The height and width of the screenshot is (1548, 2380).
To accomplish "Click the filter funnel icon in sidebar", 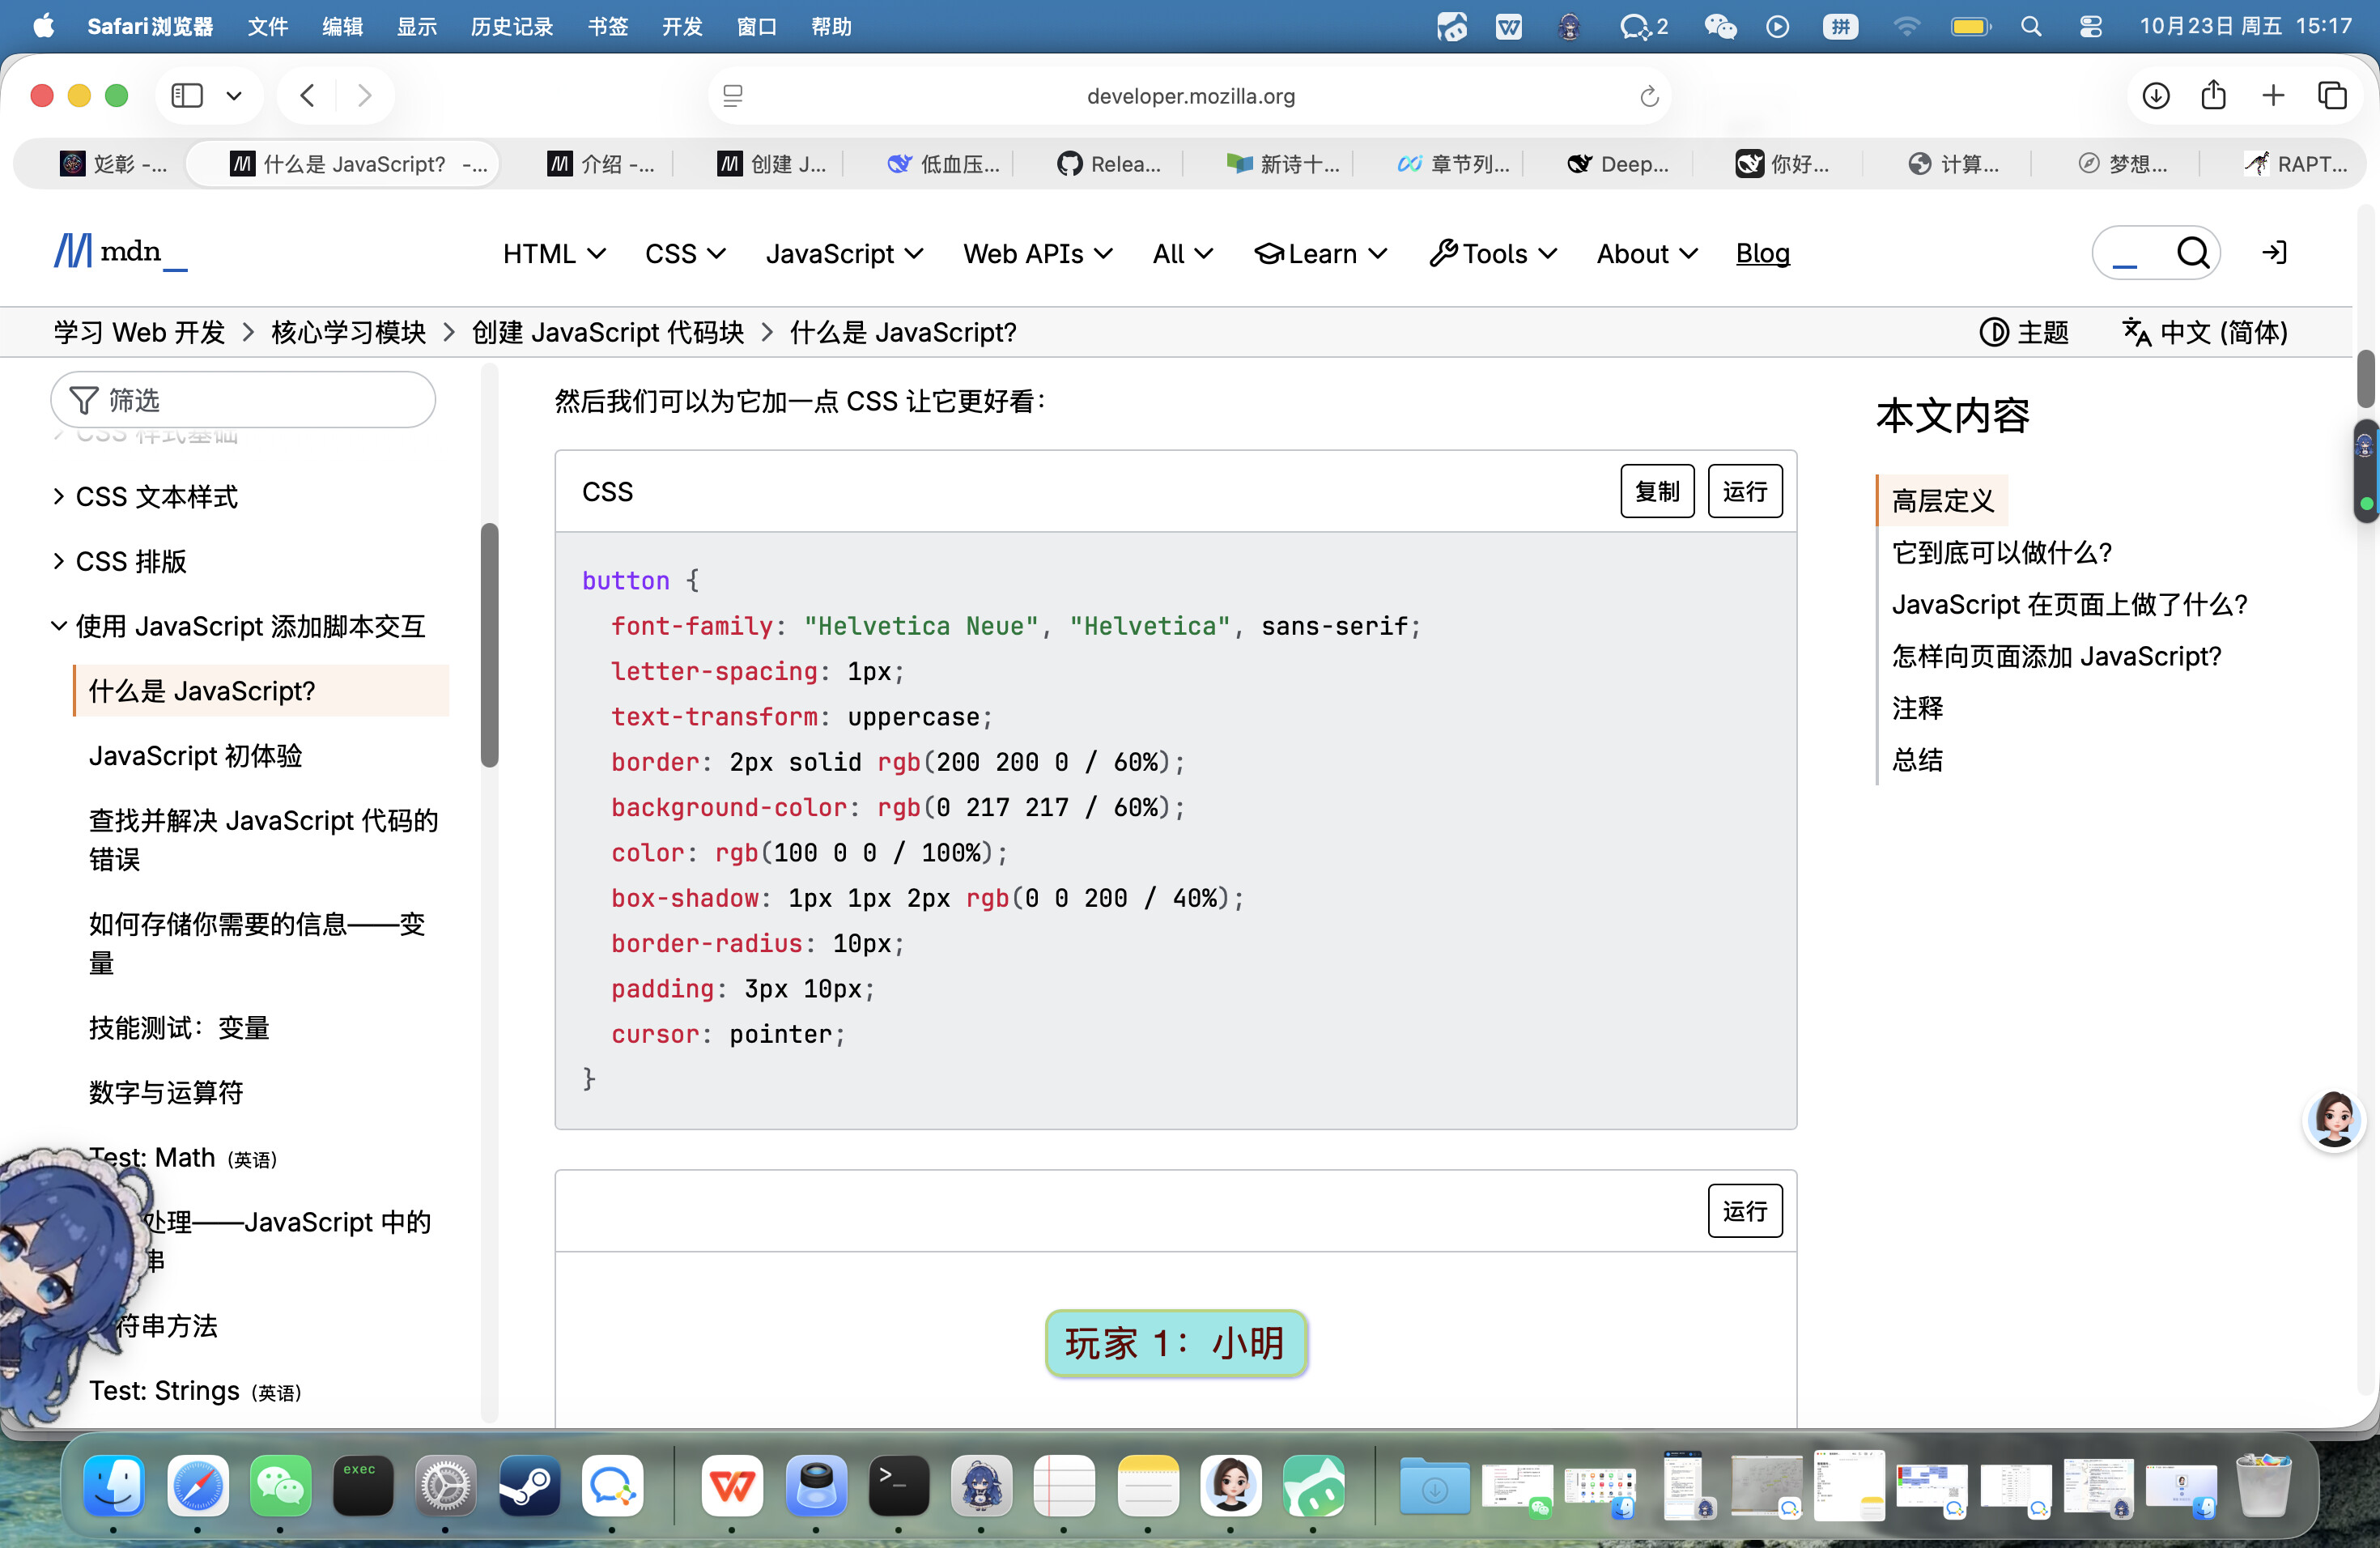I will click(x=84, y=400).
